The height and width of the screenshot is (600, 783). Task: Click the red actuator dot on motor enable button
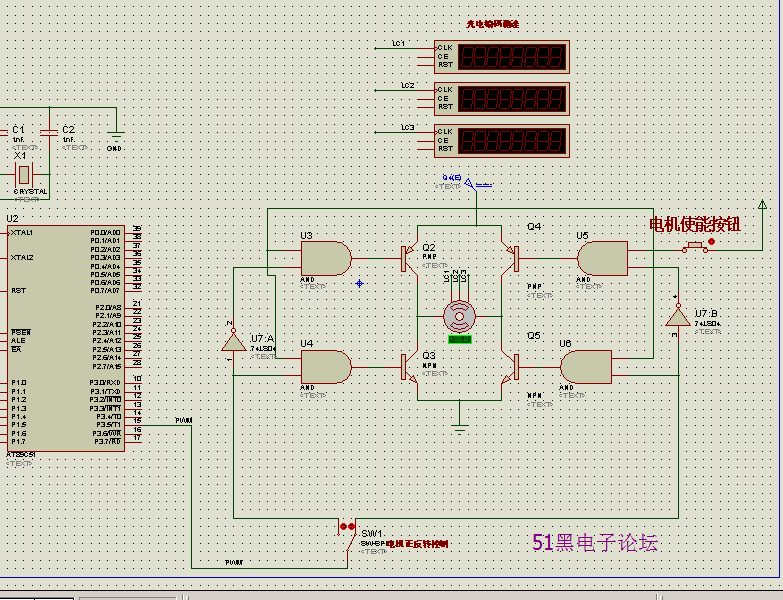(x=712, y=242)
